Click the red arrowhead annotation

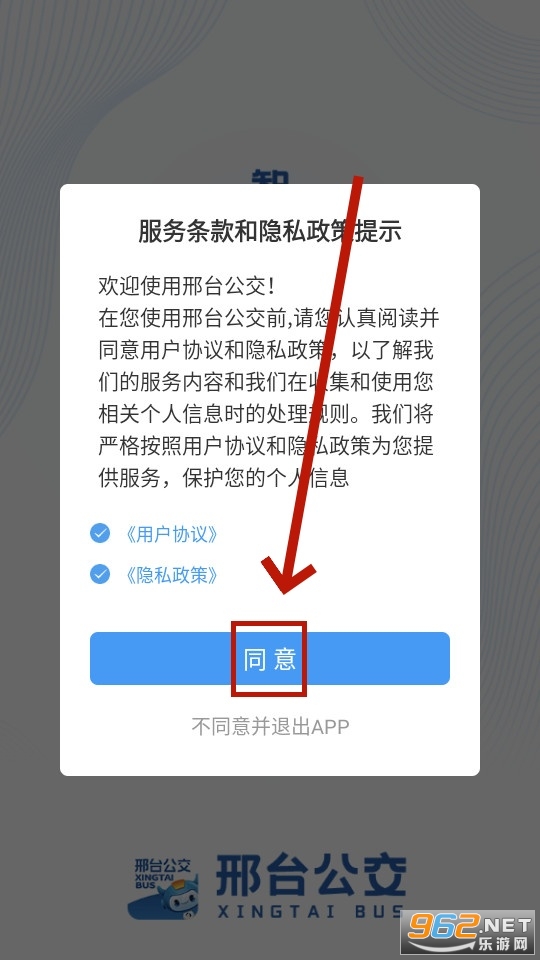287,574
